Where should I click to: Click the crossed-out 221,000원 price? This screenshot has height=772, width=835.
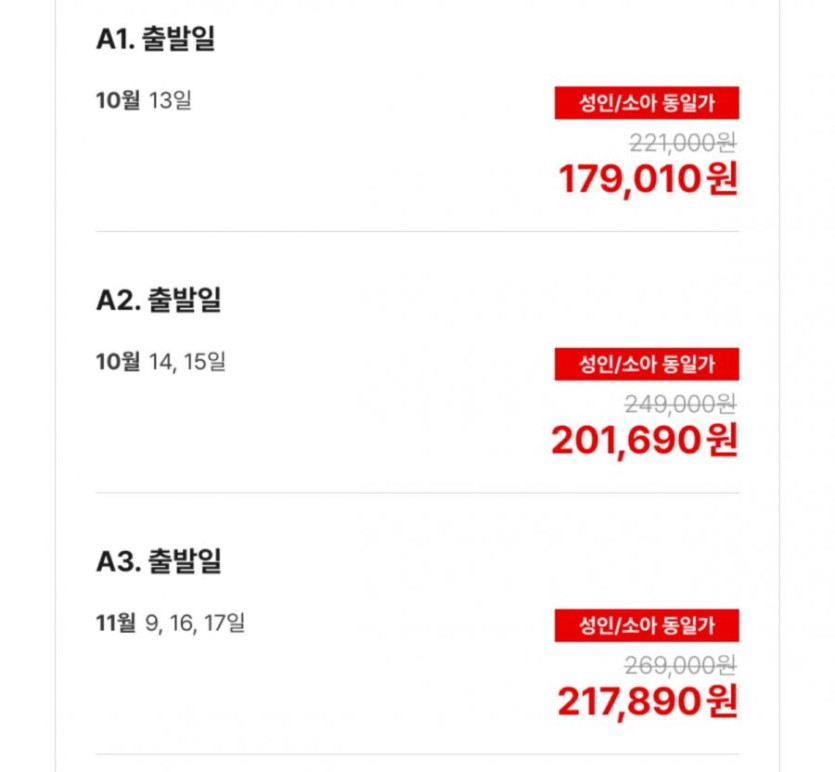click(x=680, y=143)
